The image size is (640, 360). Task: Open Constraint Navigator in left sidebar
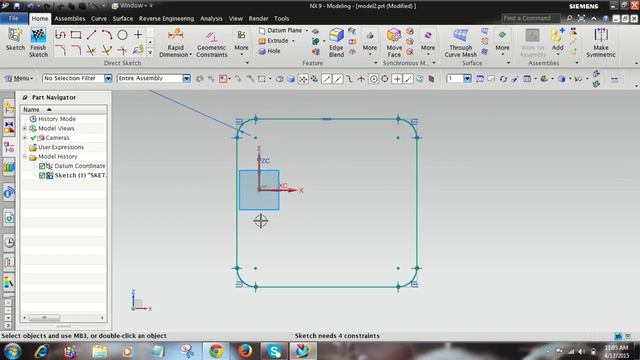click(x=9, y=127)
